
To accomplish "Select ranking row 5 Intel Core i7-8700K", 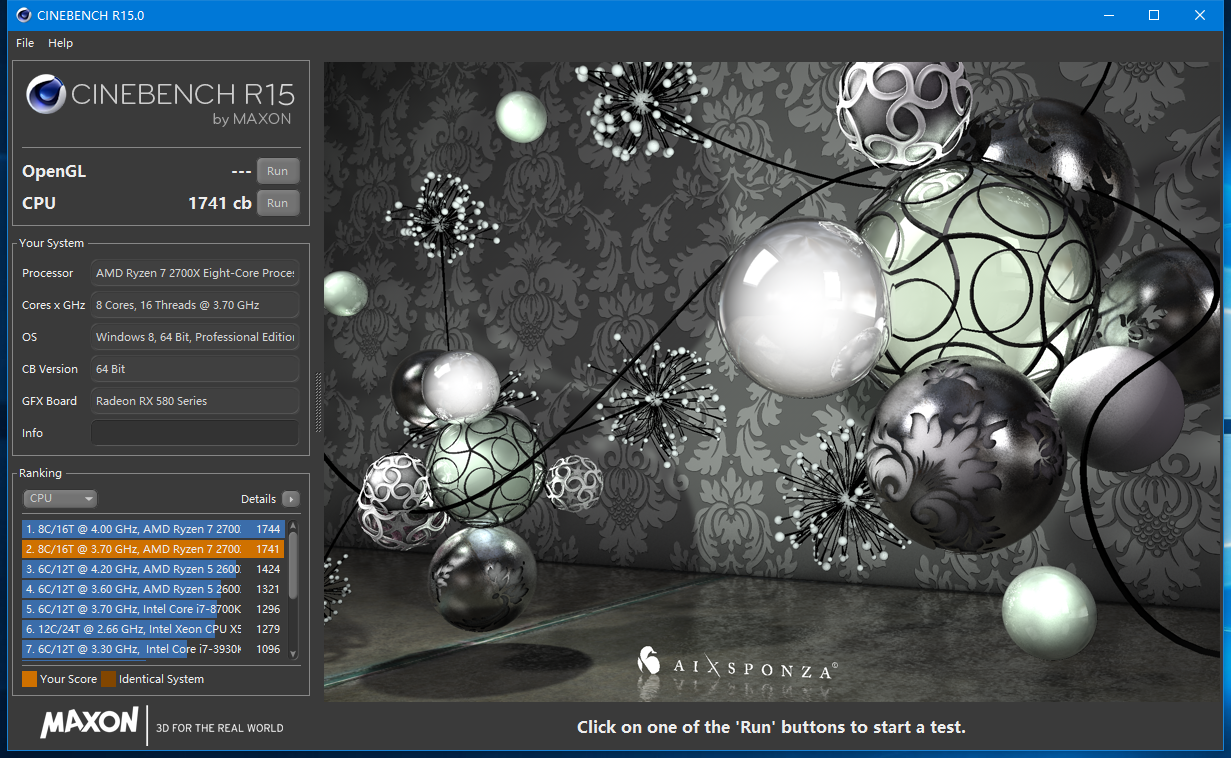I will point(153,609).
